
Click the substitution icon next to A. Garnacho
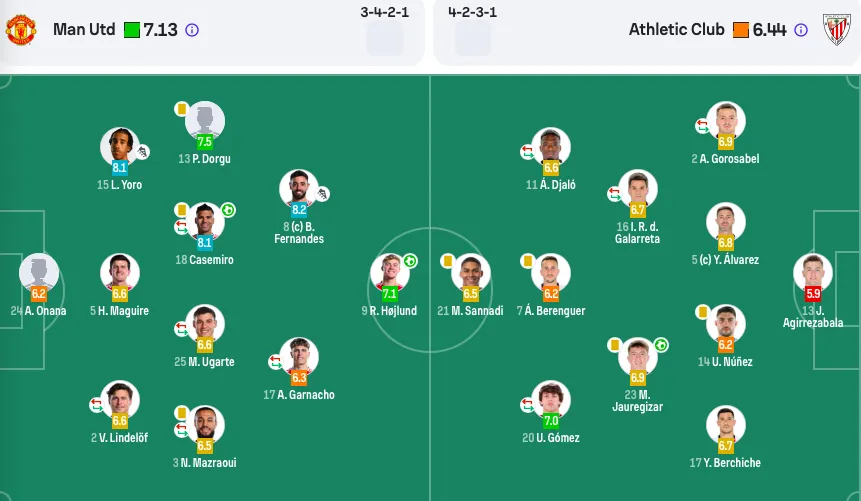275,361
